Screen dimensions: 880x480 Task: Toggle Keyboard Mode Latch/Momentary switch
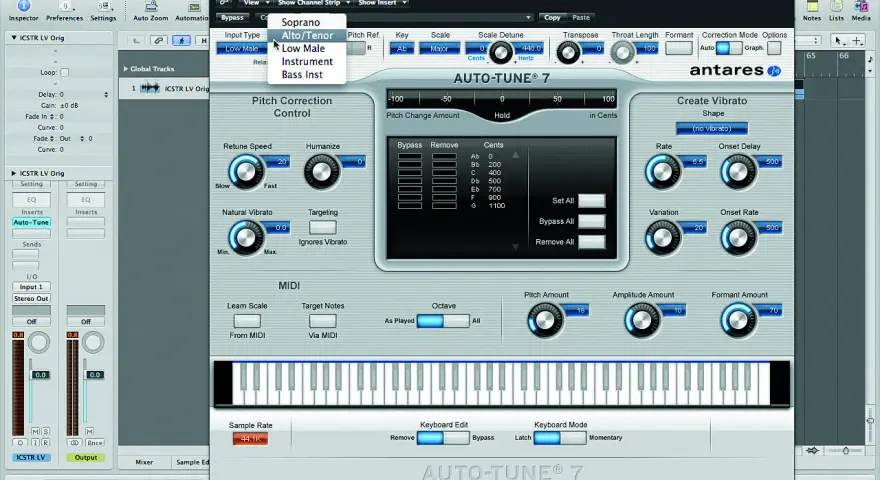[560, 437]
